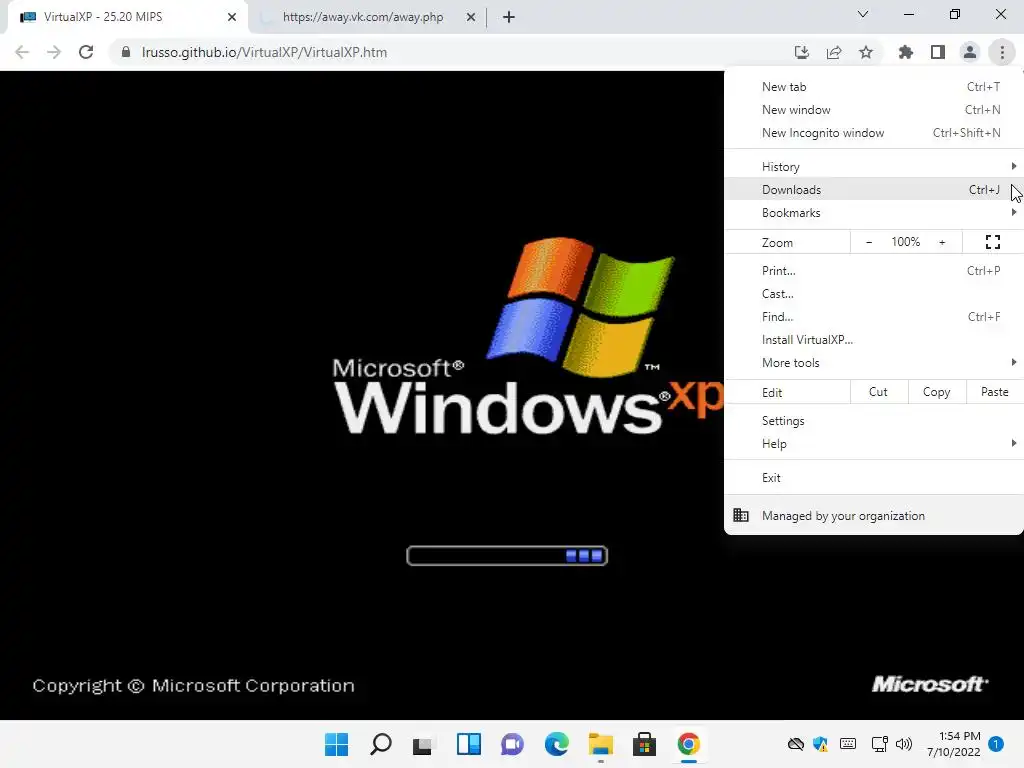Viewport: 1024px width, 768px height.
Task: Expand the History submenu
Action: coord(874,167)
